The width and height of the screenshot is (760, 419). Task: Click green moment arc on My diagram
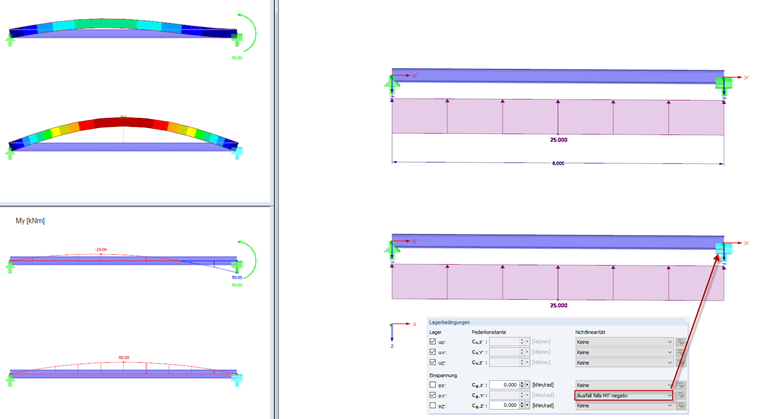click(x=253, y=259)
